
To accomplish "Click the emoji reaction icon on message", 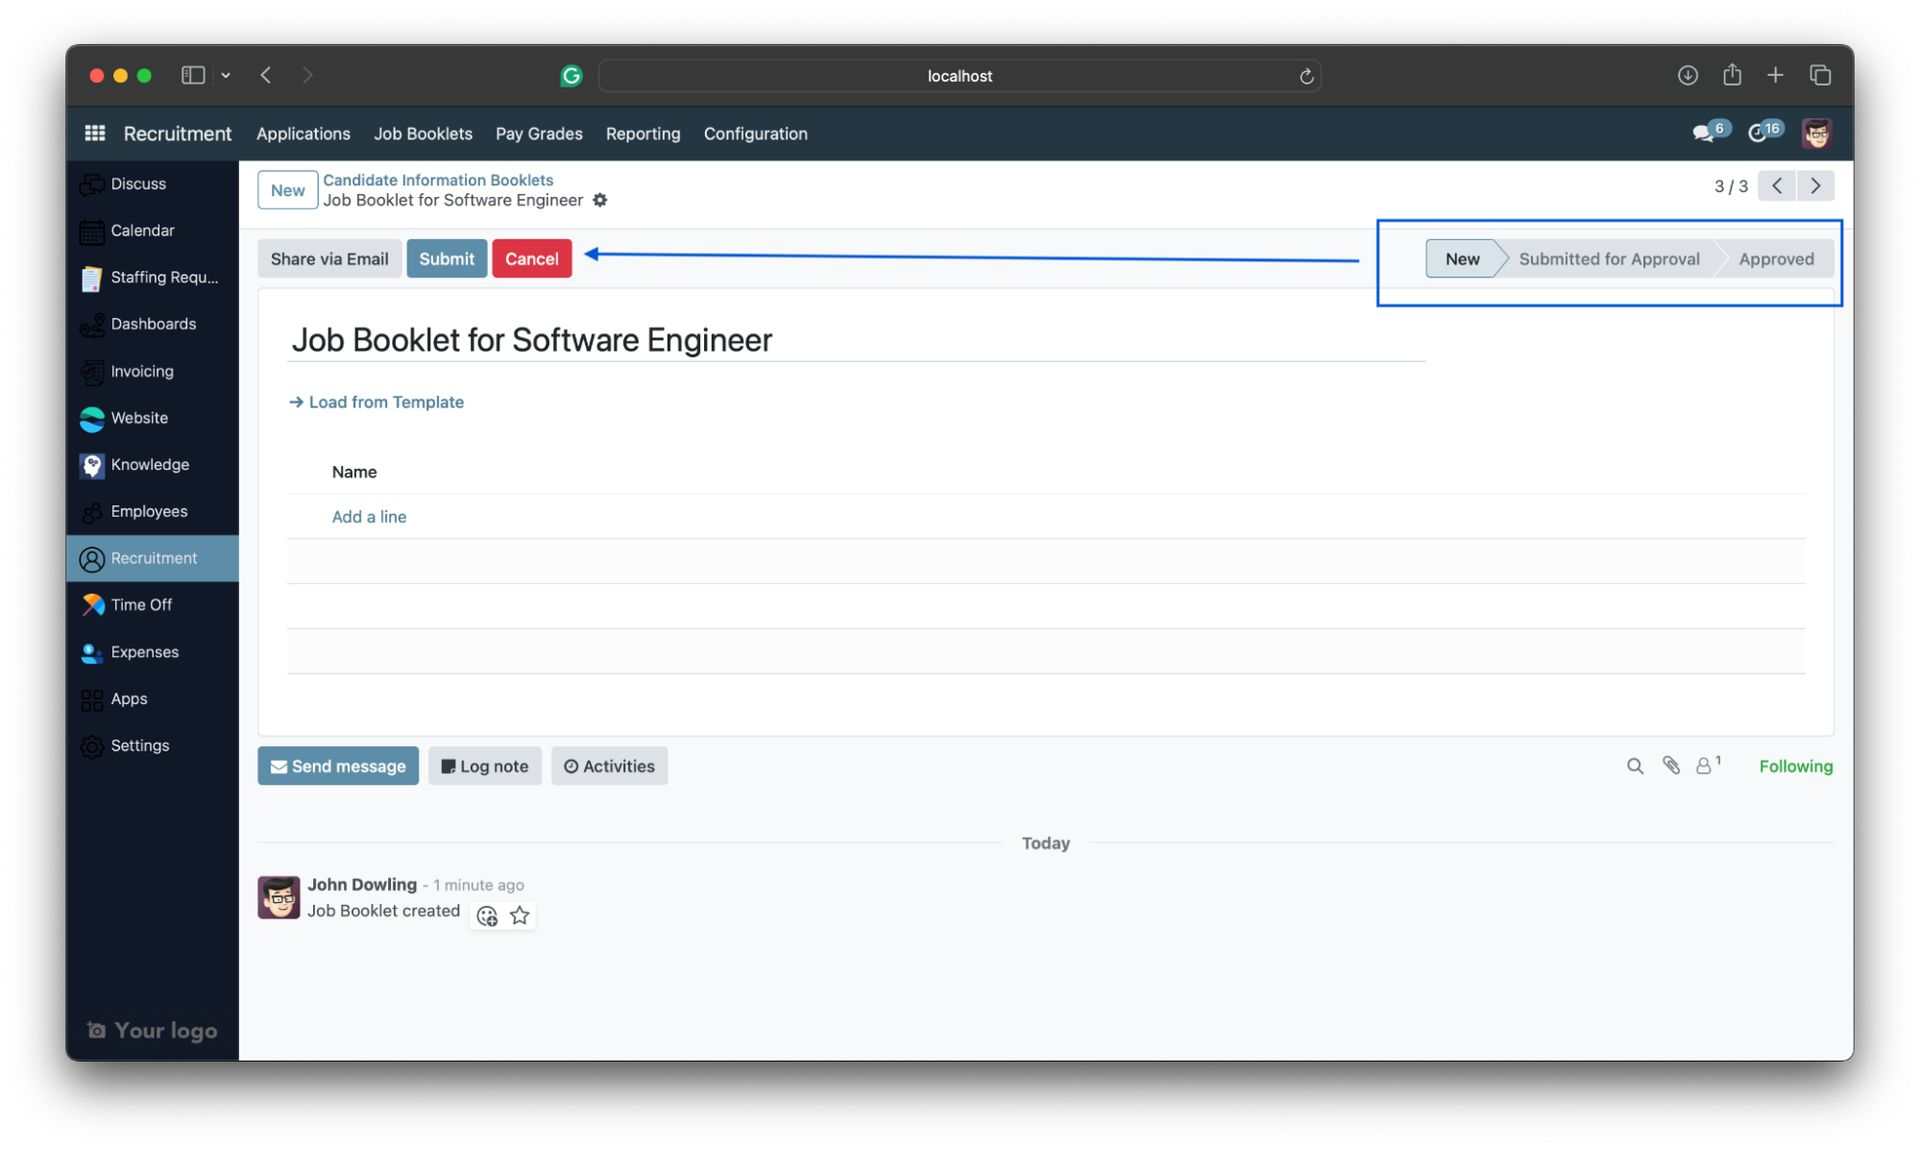I will 487,914.
